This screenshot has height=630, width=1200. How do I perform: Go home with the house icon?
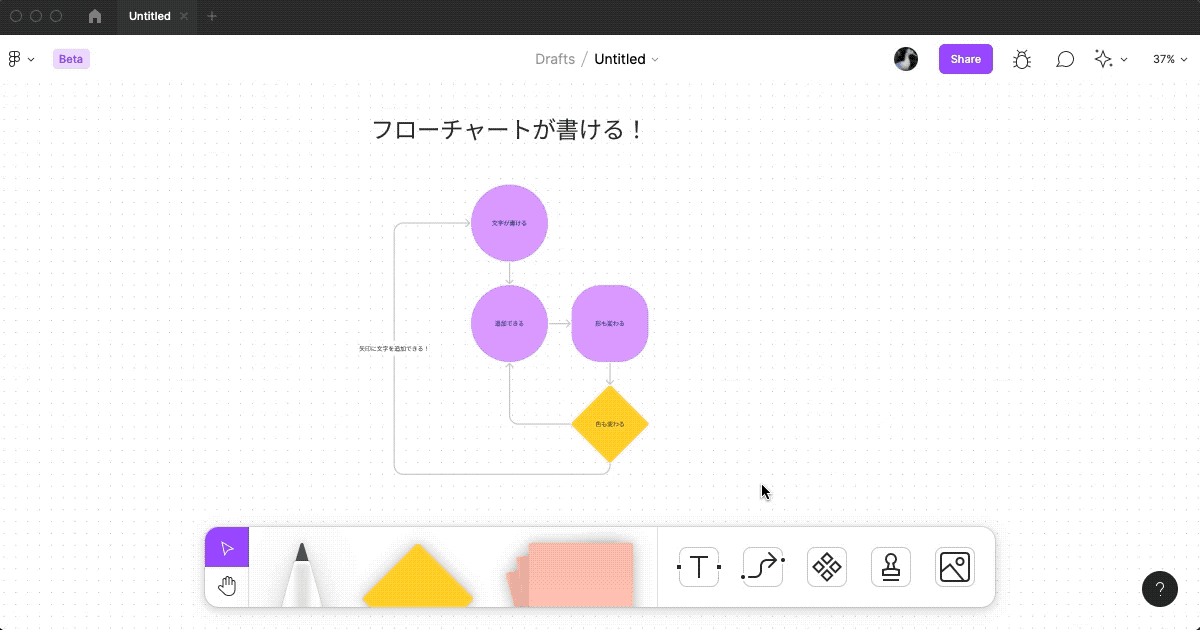tap(94, 16)
